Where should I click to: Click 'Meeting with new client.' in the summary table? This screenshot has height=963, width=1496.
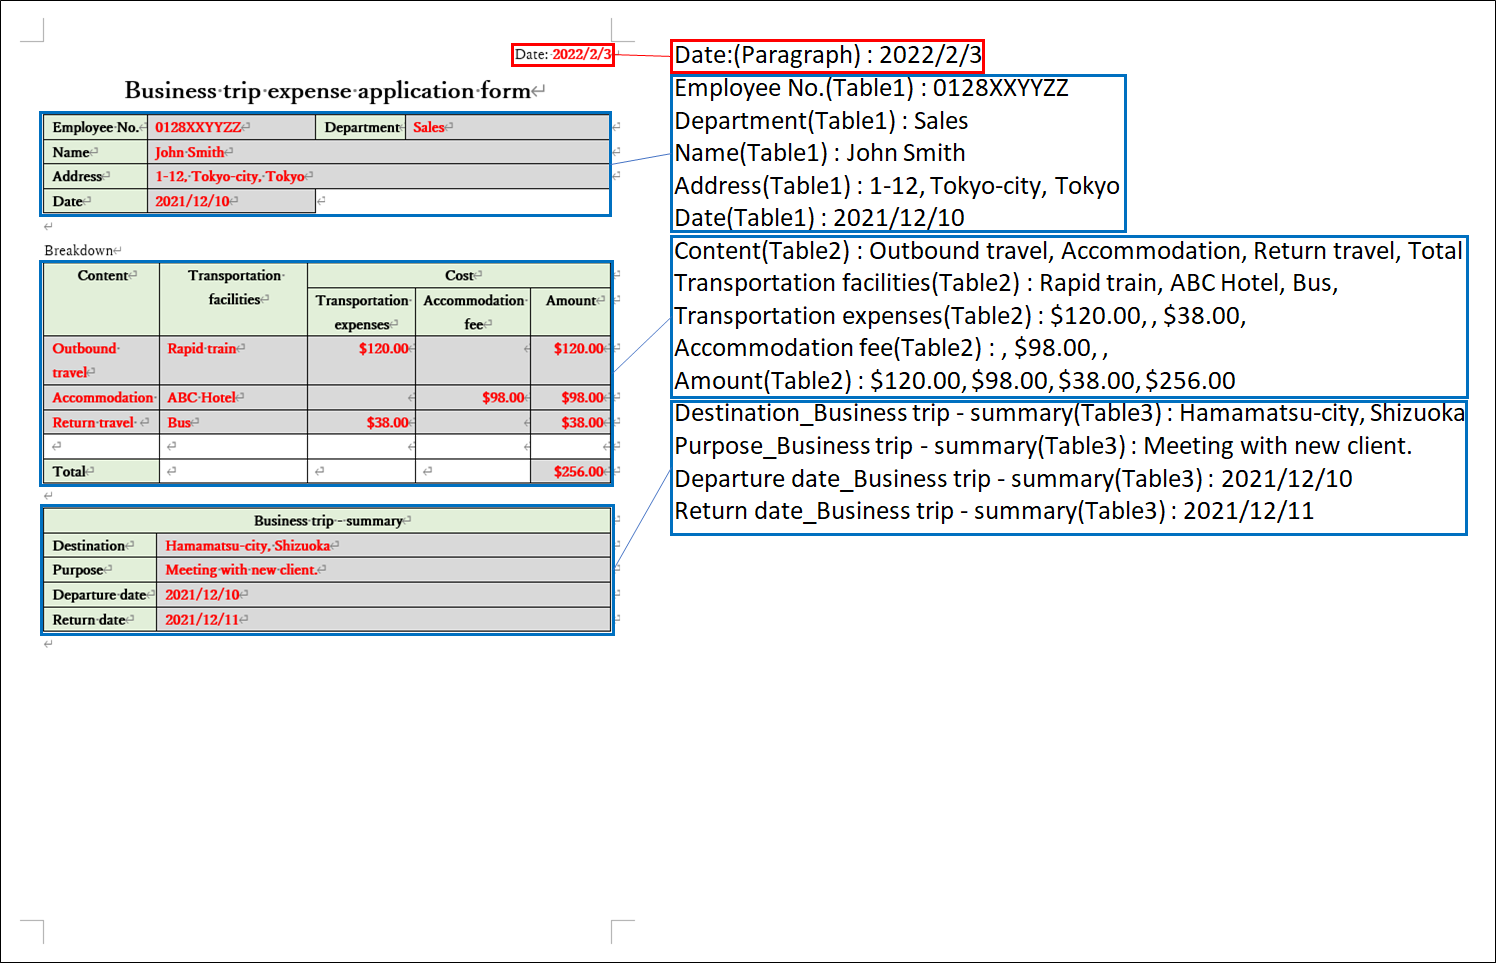click(241, 569)
